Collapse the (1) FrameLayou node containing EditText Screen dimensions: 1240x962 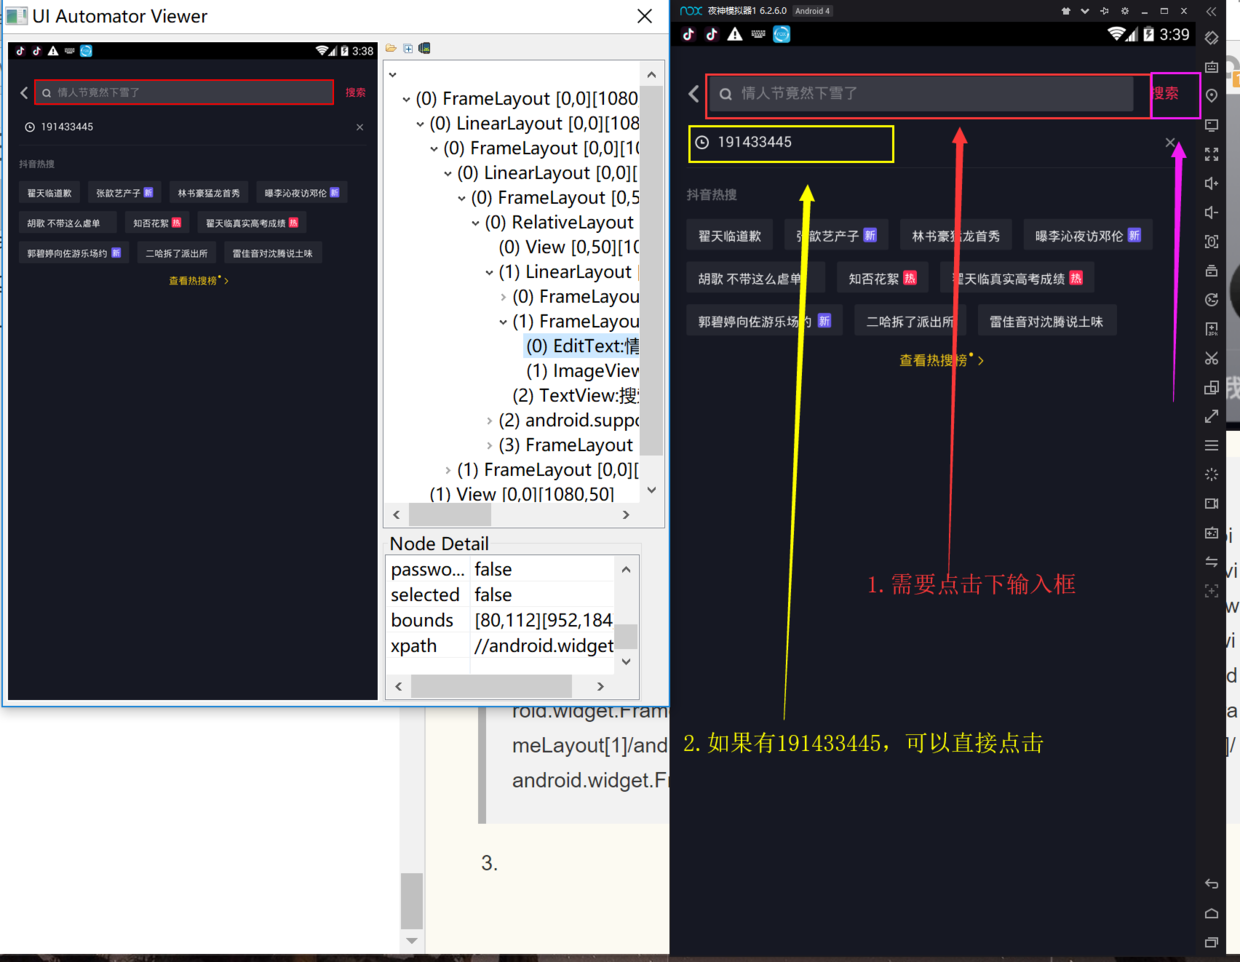click(503, 322)
